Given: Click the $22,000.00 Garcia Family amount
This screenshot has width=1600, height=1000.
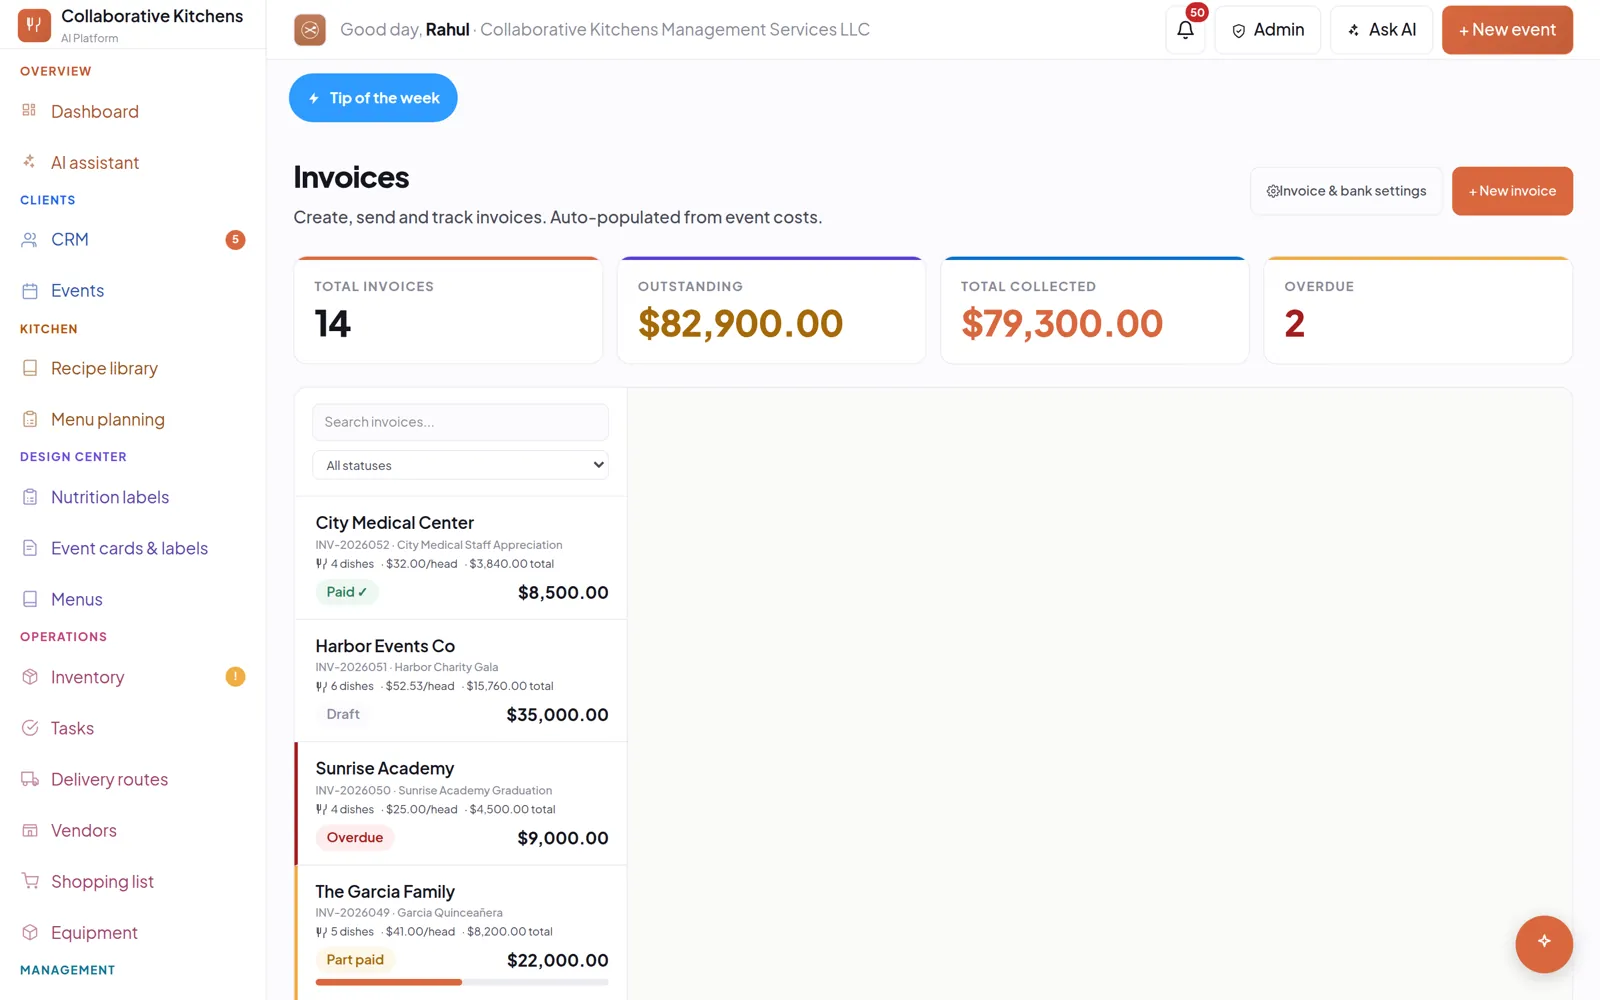Looking at the screenshot, I should click(557, 960).
